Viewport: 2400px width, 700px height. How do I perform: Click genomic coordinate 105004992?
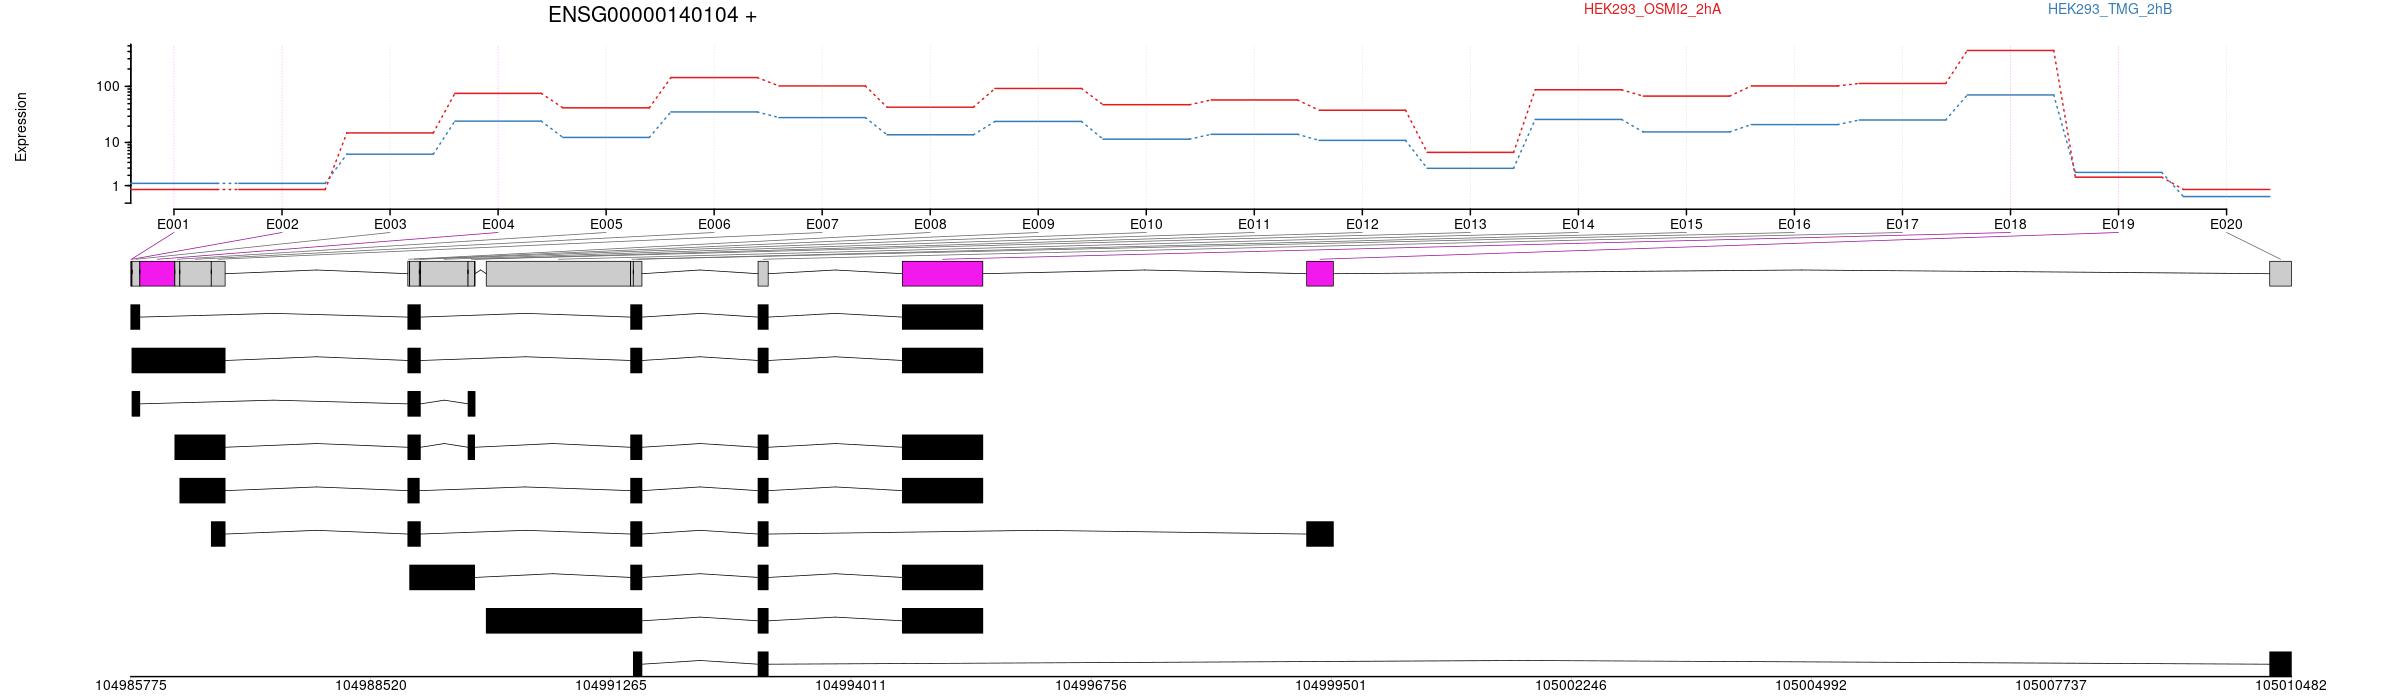1811,686
